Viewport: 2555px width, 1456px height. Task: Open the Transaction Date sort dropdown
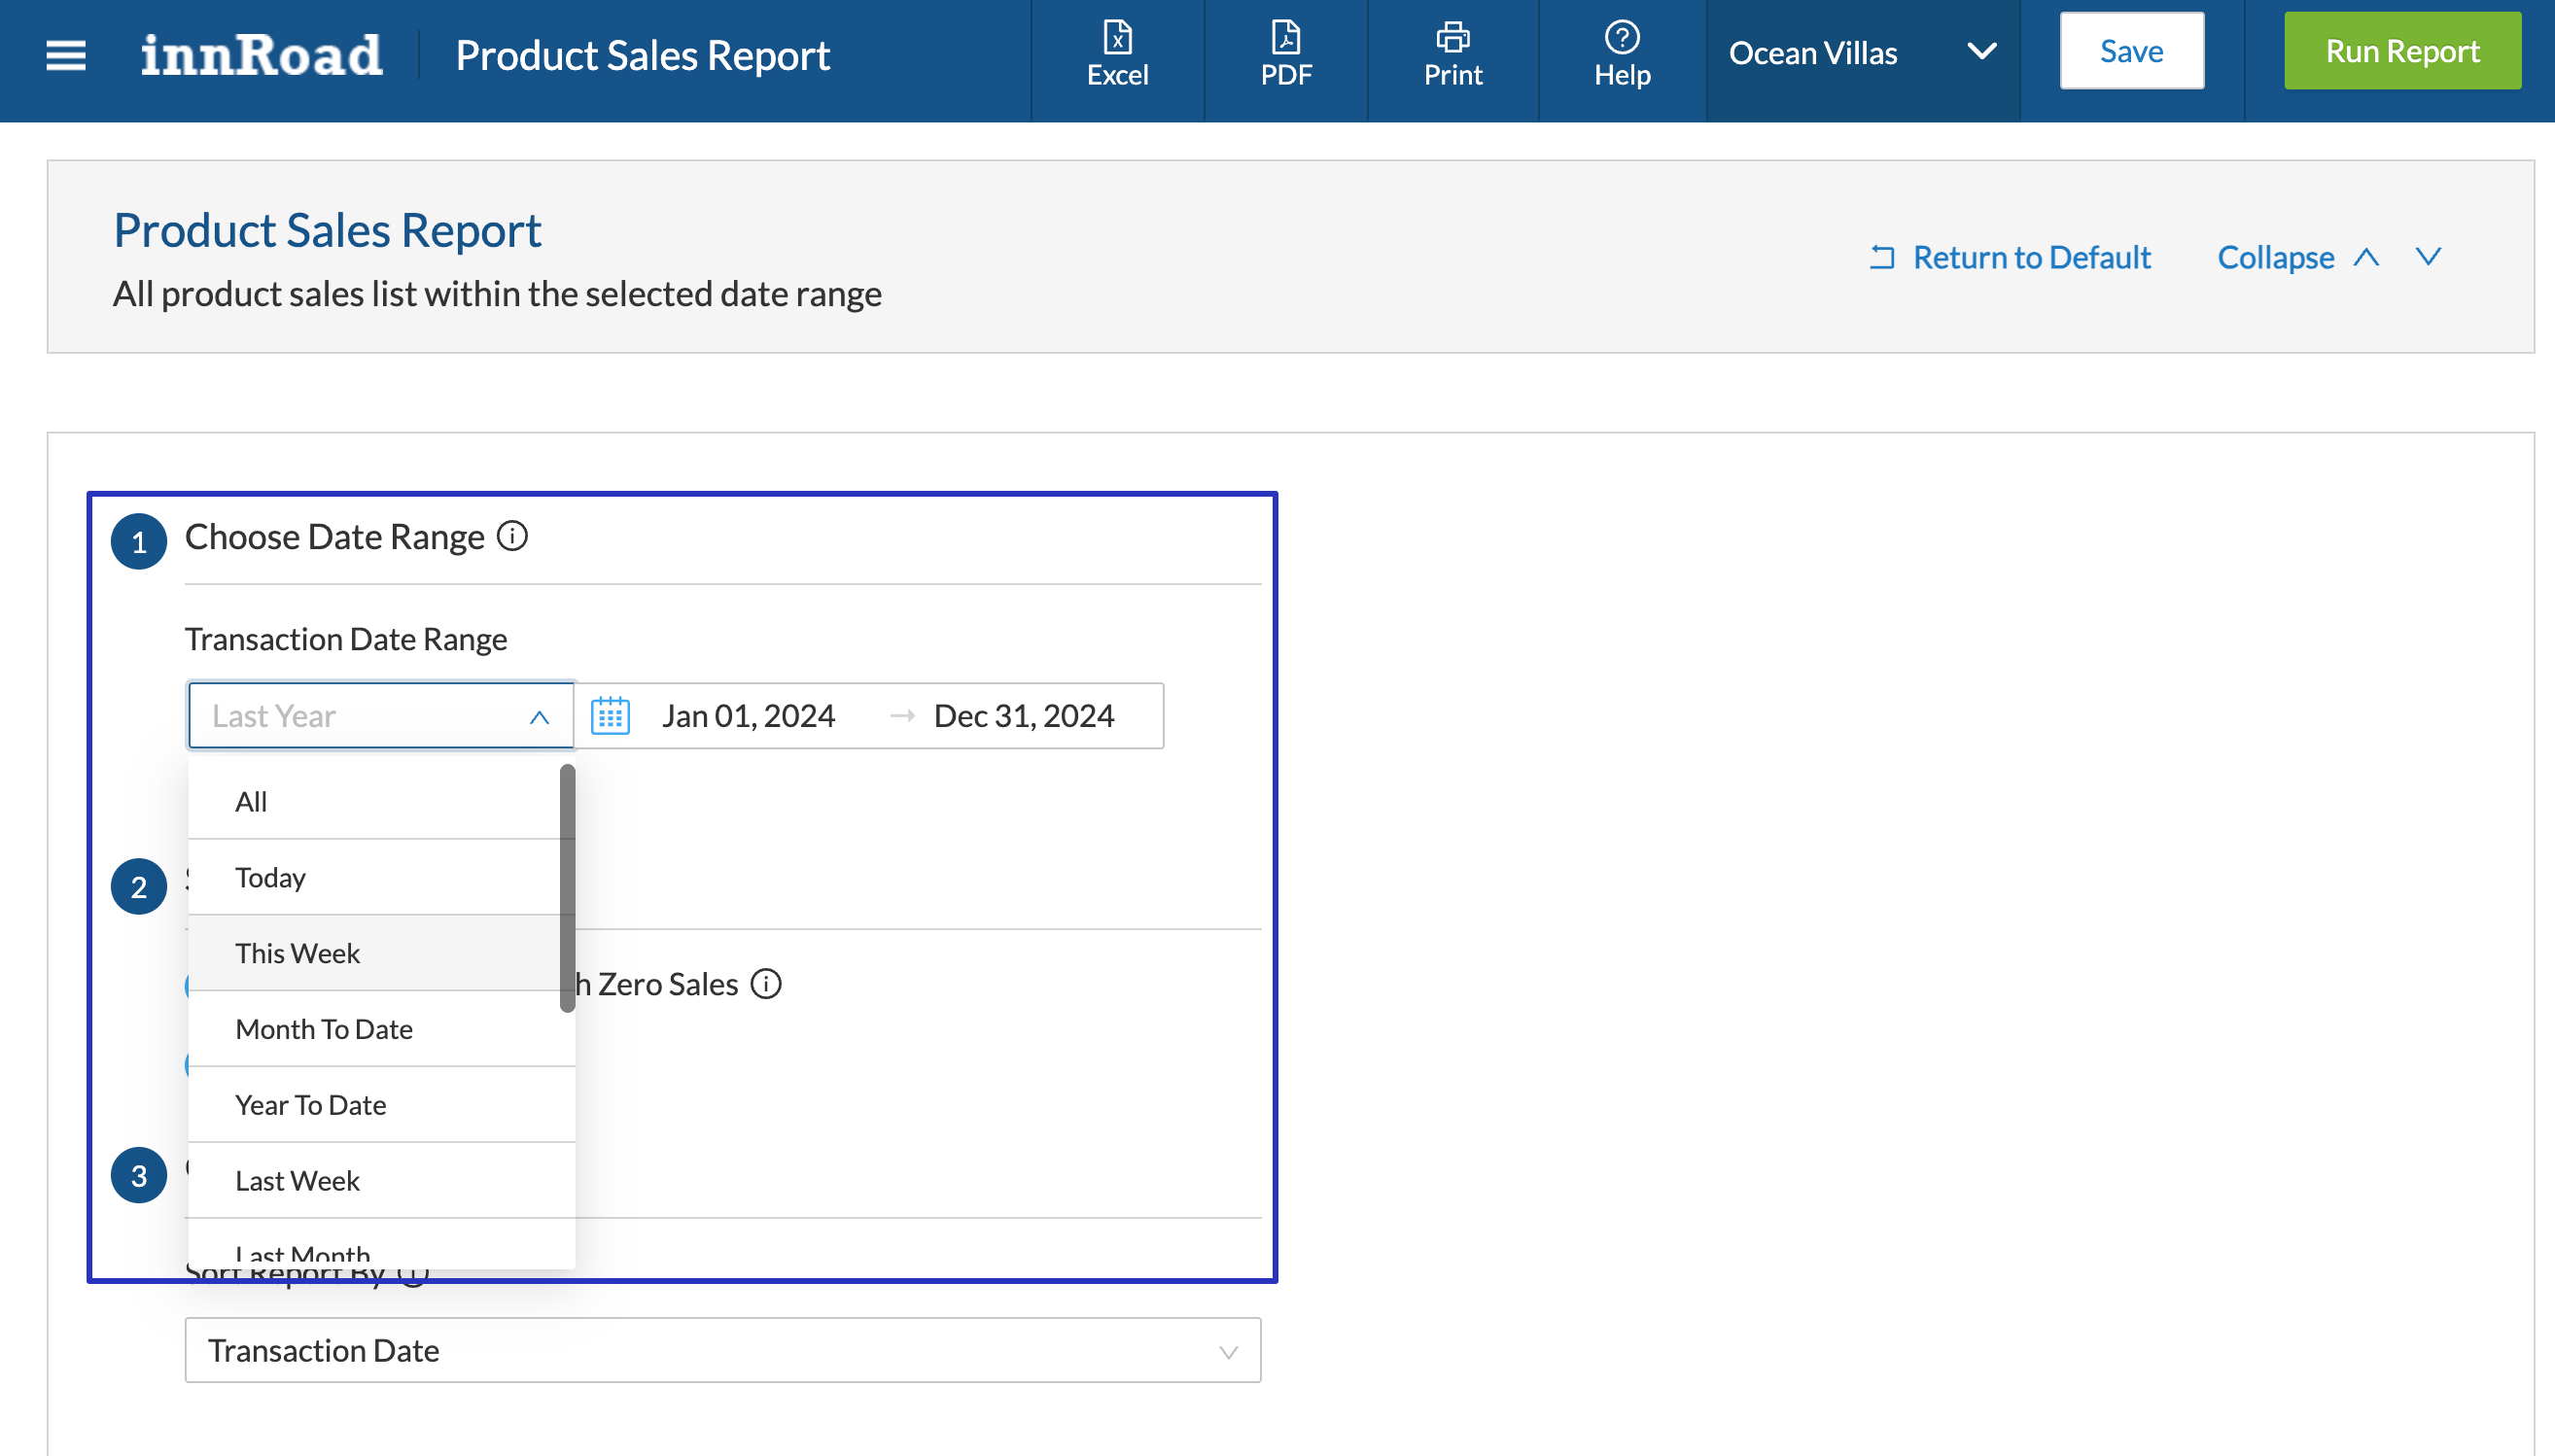pos(722,1350)
